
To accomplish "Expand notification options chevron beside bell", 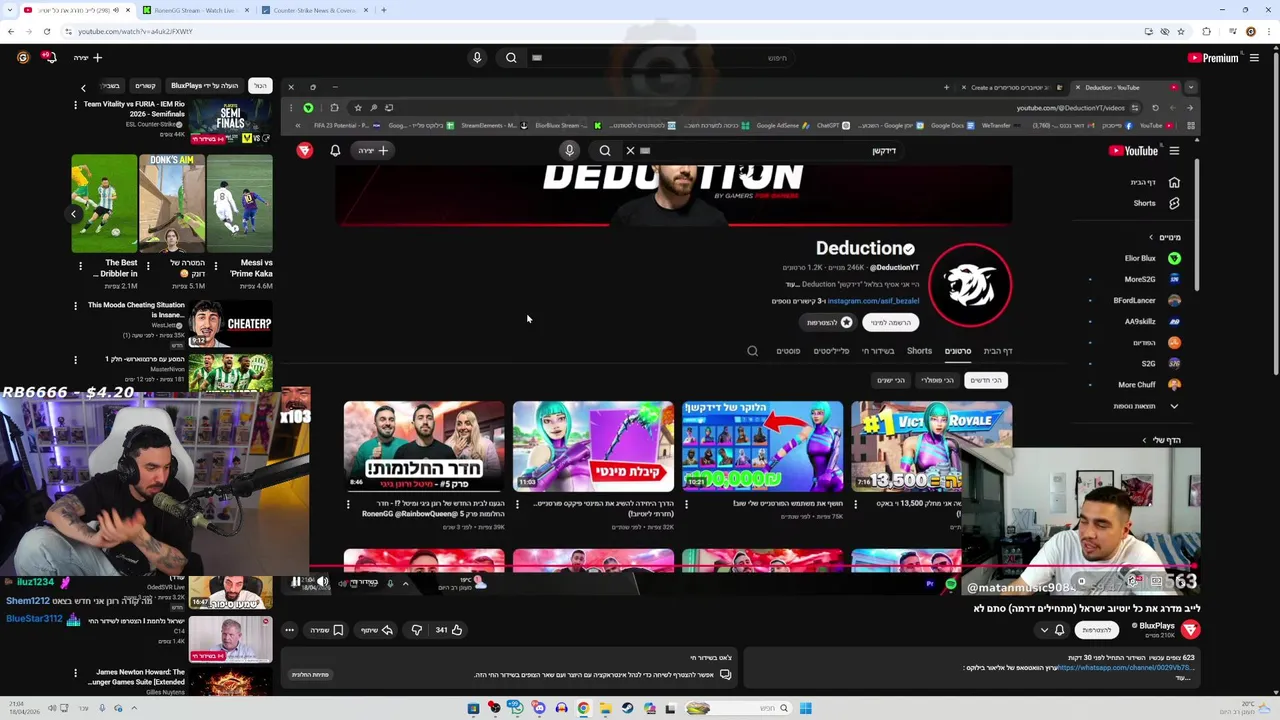I will click(x=1044, y=630).
